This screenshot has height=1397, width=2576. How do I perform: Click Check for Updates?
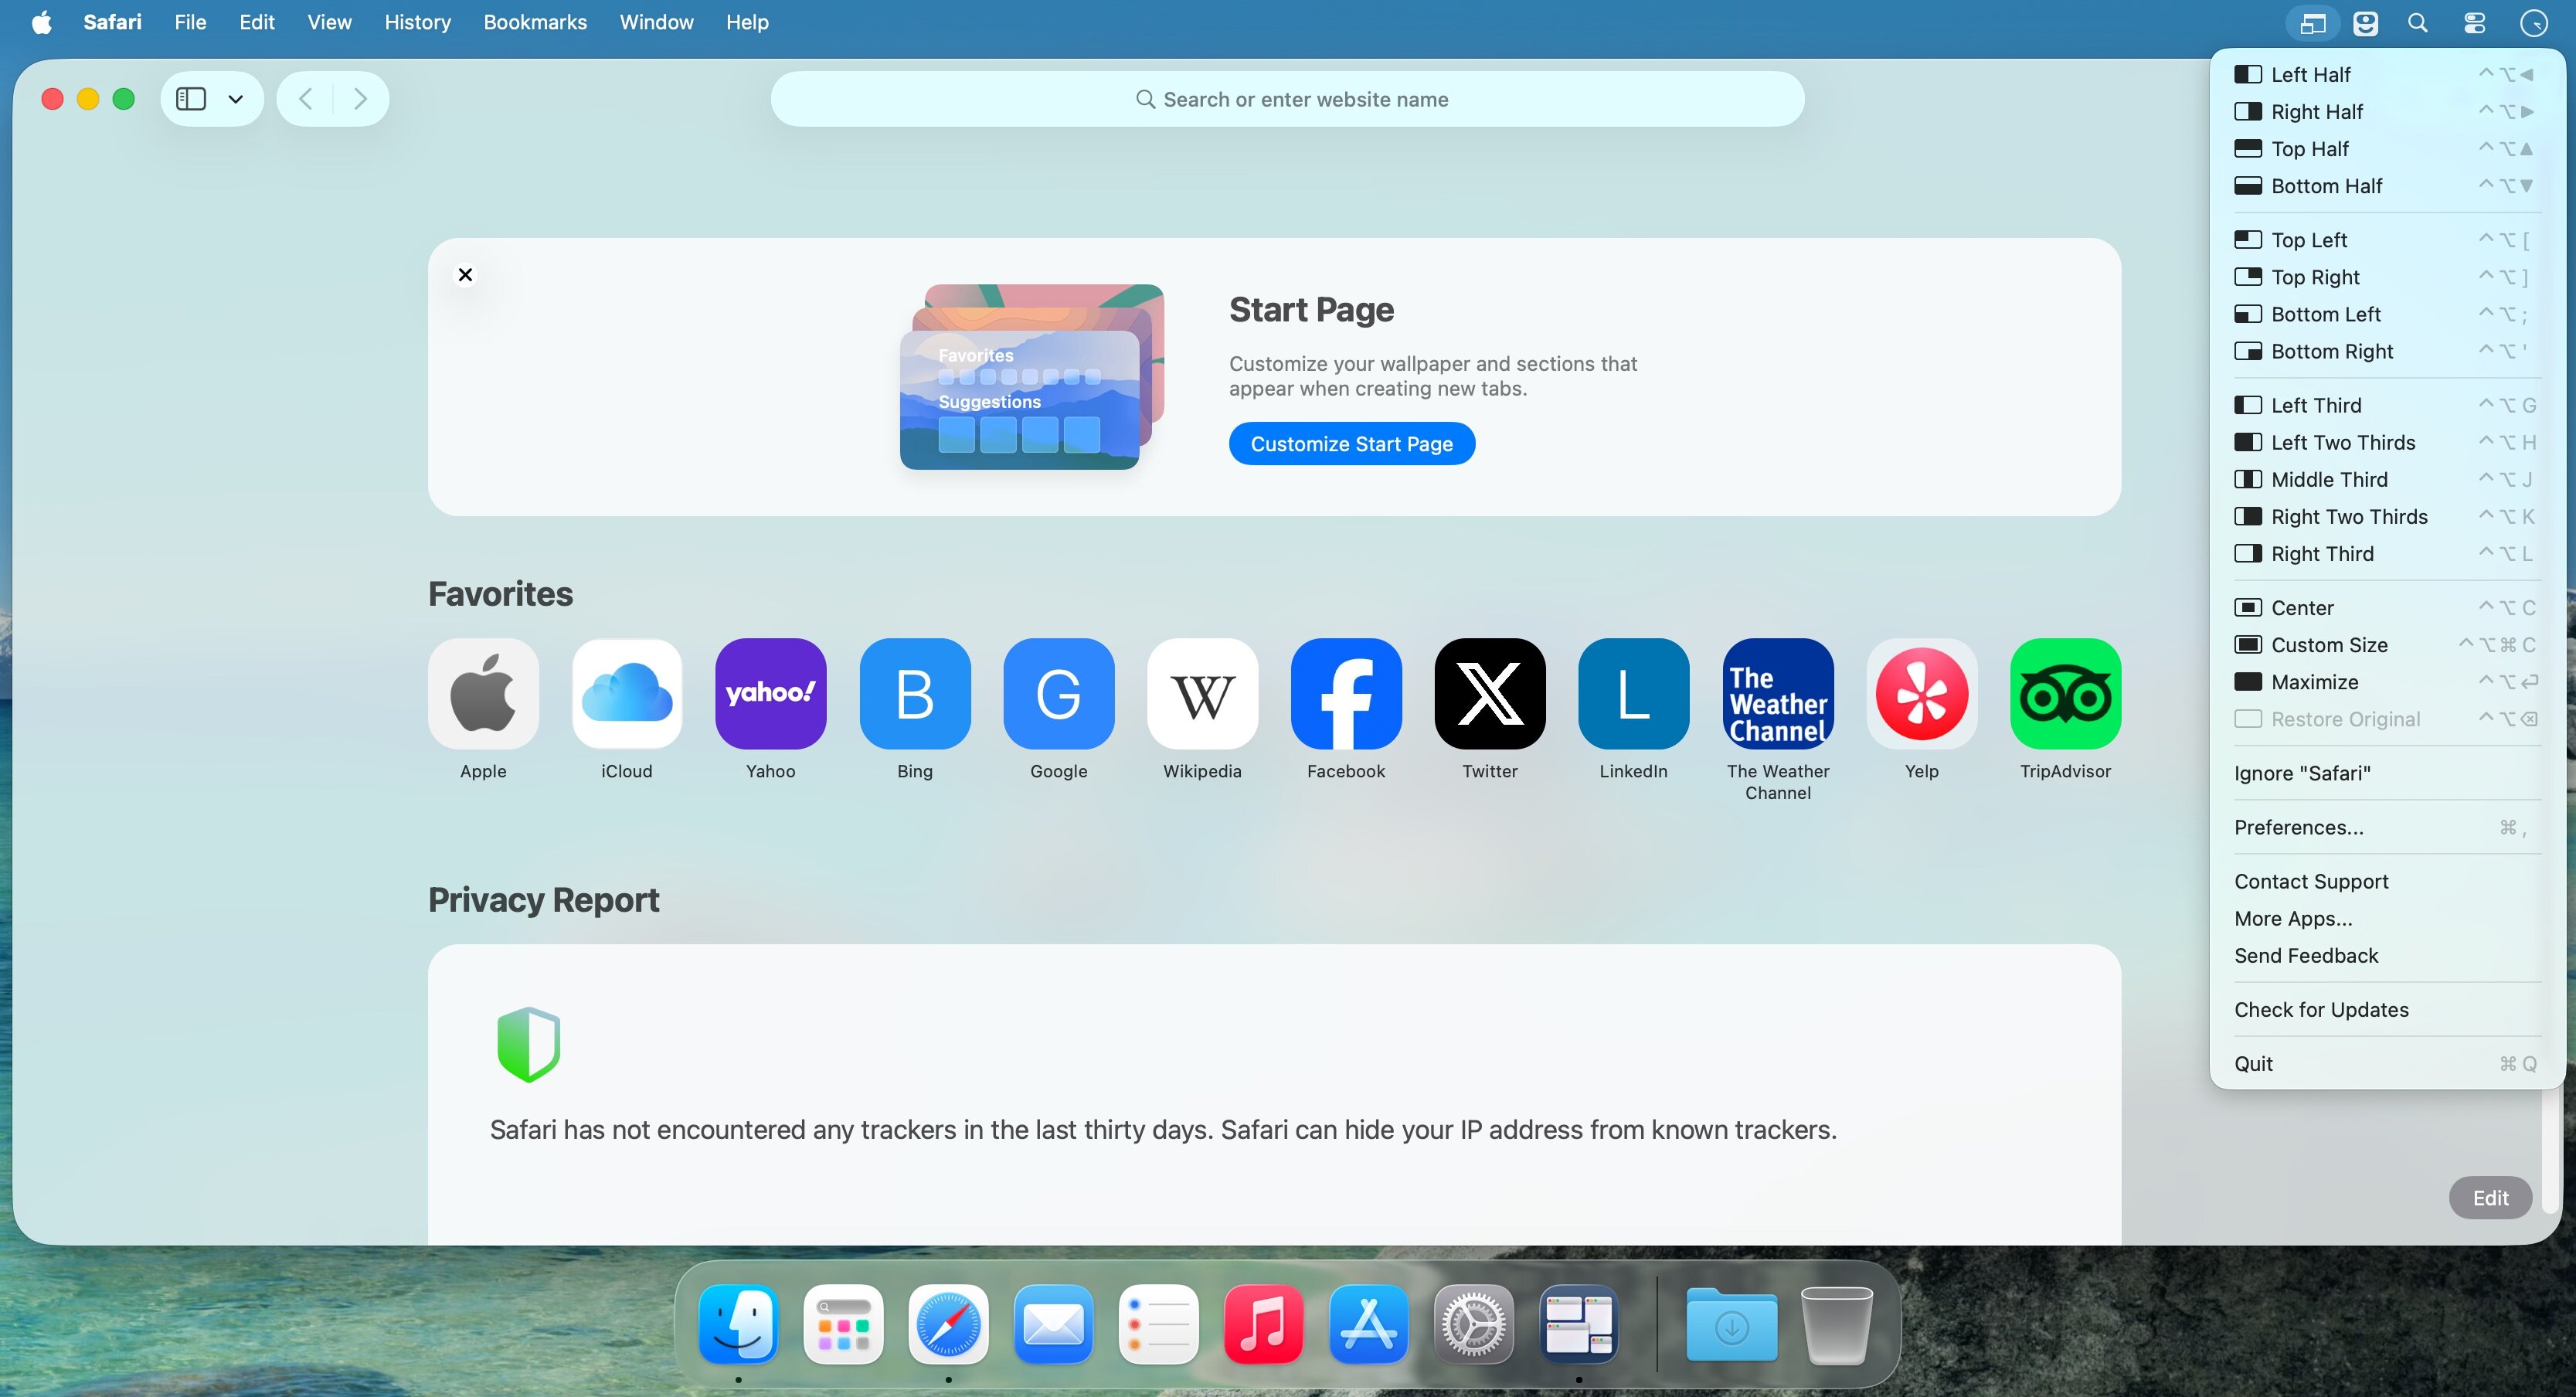point(2321,1010)
